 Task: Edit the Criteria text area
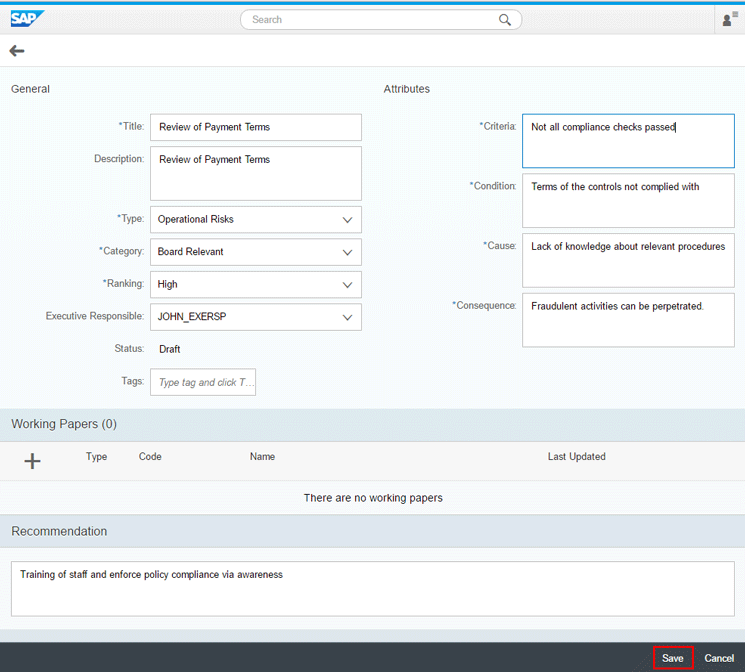(x=628, y=141)
